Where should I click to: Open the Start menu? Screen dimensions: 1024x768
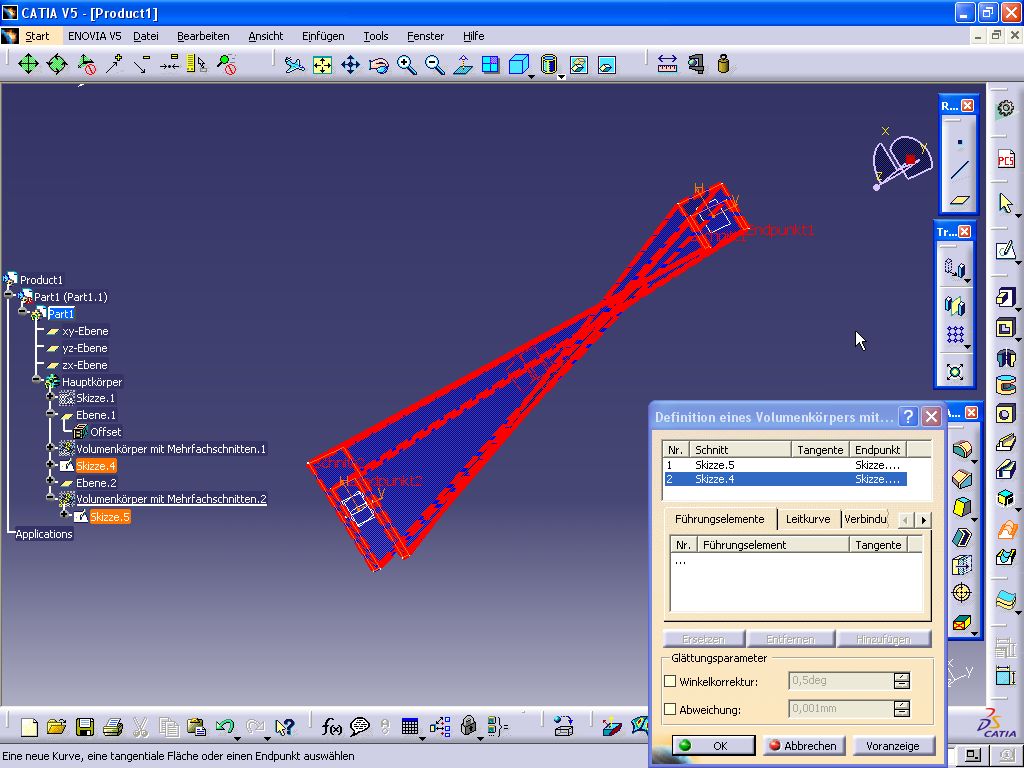click(x=37, y=36)
